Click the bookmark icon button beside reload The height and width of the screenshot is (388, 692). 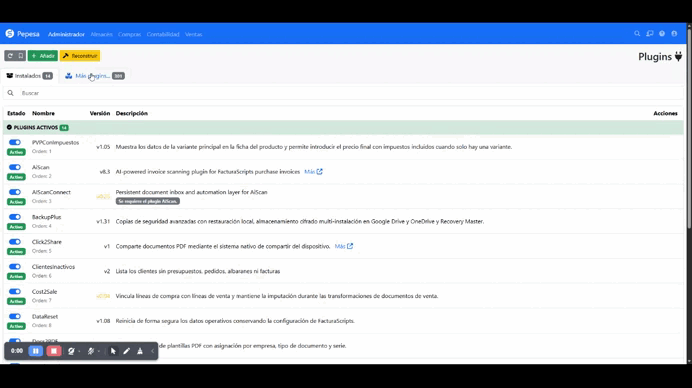[x=21, y=56]
